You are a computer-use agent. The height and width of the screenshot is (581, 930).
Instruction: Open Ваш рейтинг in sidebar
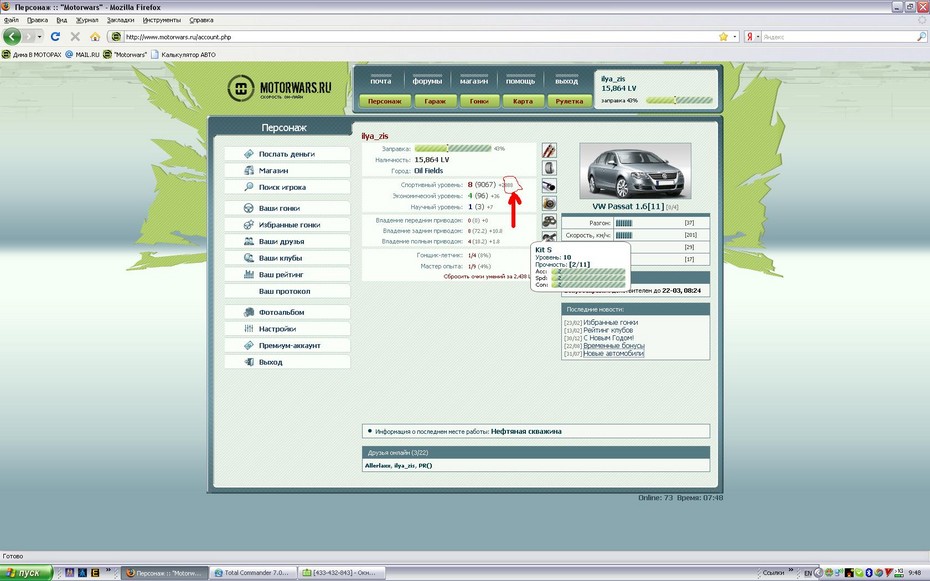(x=287, y=275)
